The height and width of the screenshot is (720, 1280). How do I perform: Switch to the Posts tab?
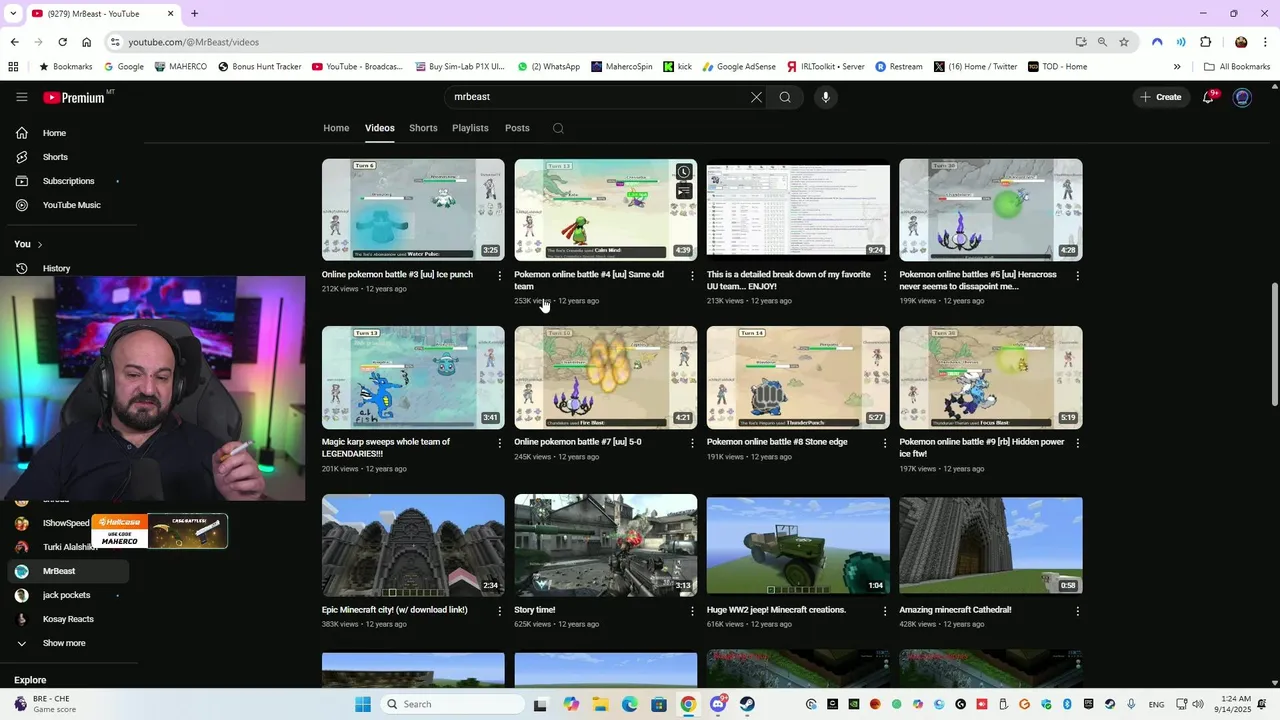point(517,128)
